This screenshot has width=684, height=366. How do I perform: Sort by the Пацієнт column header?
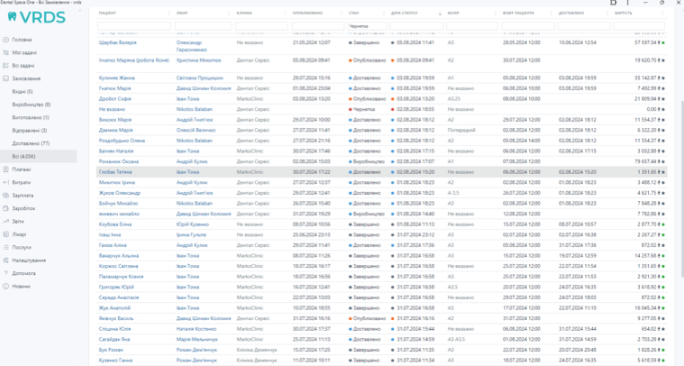[x=107, y=13]
